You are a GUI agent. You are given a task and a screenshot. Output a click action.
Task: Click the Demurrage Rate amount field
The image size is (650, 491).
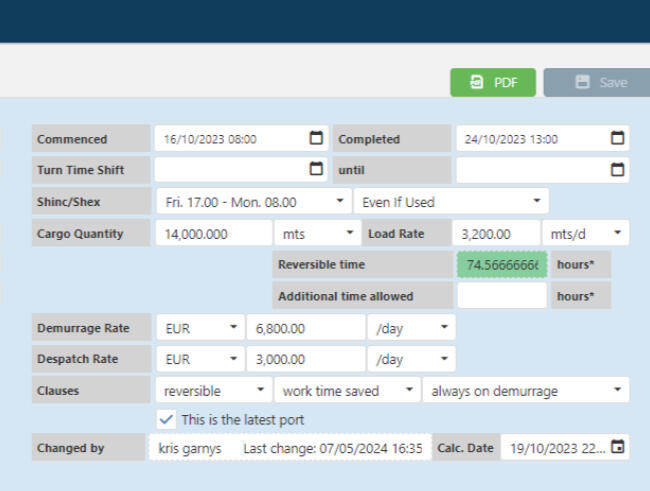pyautogui.click(x=306, y=327)
